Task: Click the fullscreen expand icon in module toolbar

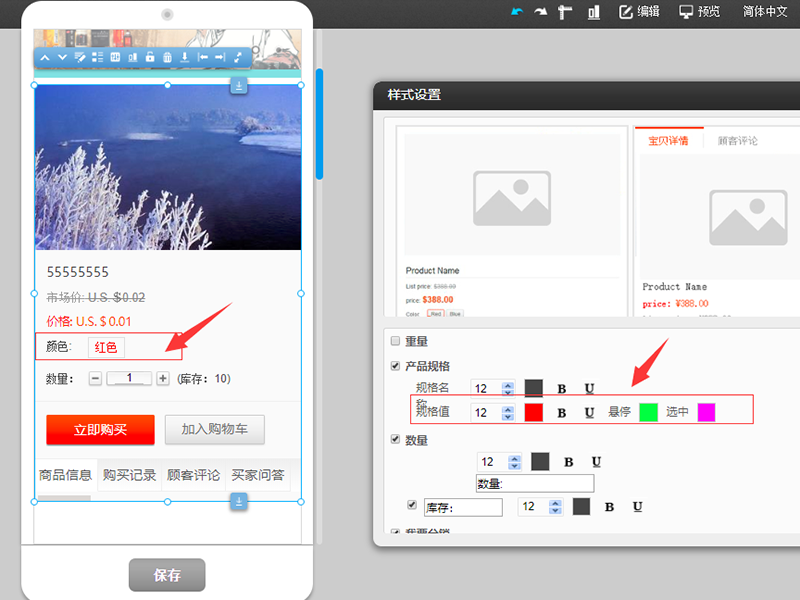Action: click(x=238, y=57)
